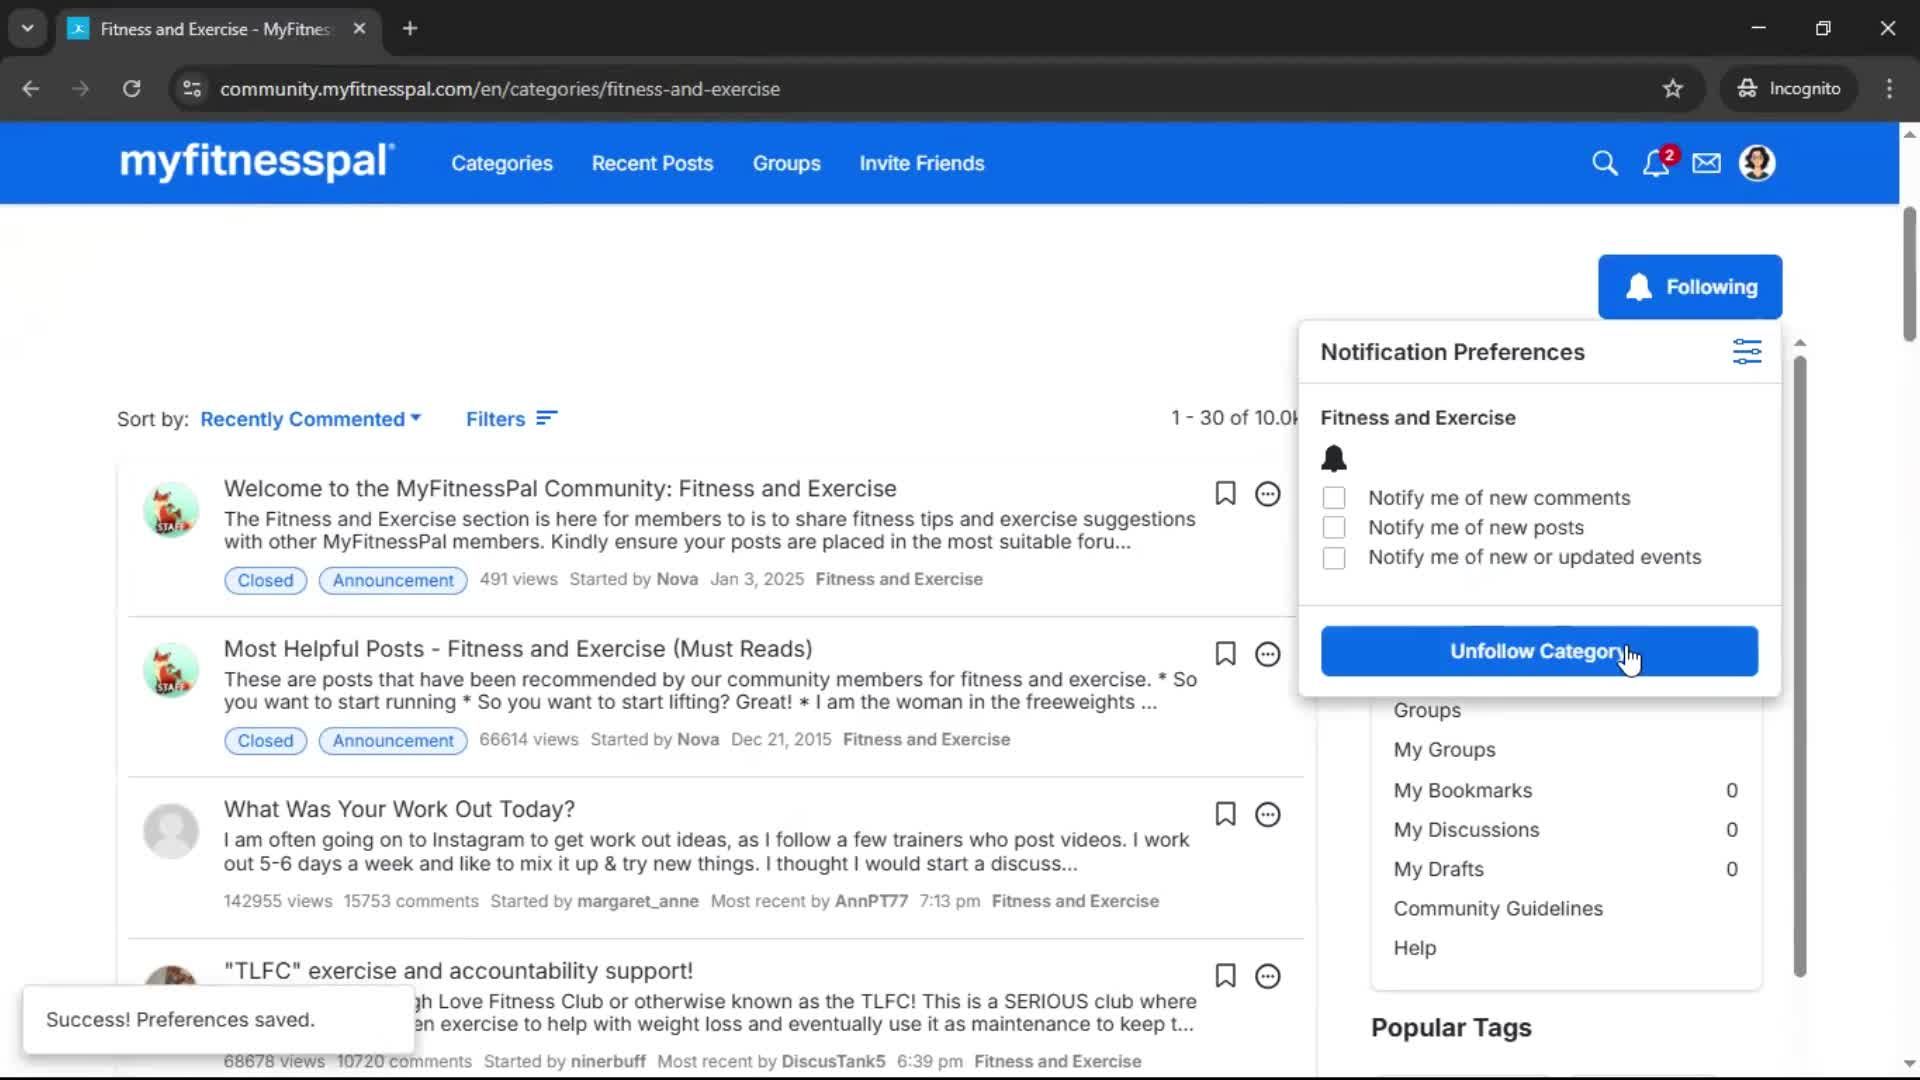Open options for the Welcome to MyFitnessPal post
The image size is (1920, 1080).
[x=1268, y=494]
